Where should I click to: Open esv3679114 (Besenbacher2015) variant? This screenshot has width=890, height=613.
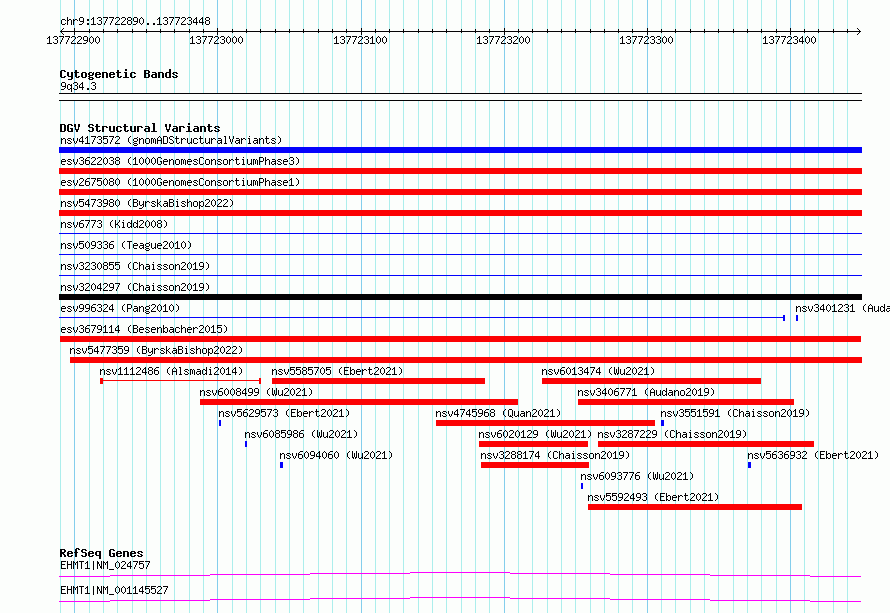point(144,329)
